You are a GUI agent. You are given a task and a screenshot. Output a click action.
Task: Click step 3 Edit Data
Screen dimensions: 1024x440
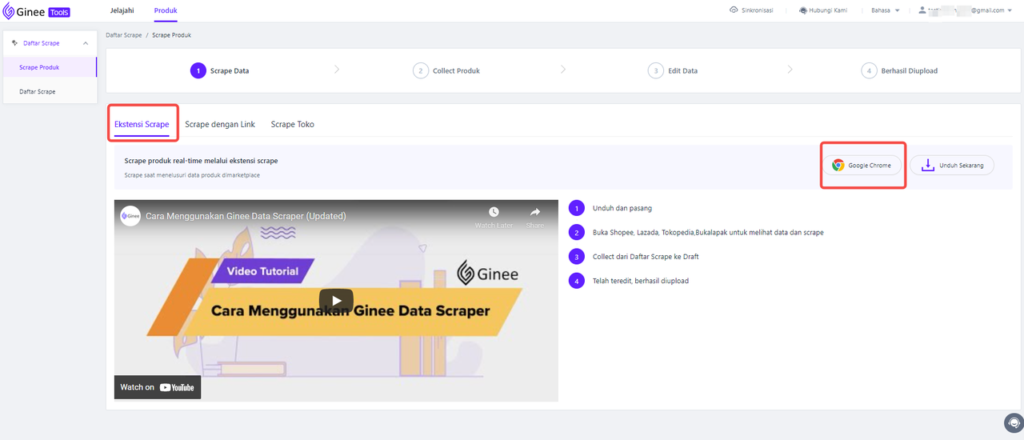pyautogui.click(x=672, y=71)
